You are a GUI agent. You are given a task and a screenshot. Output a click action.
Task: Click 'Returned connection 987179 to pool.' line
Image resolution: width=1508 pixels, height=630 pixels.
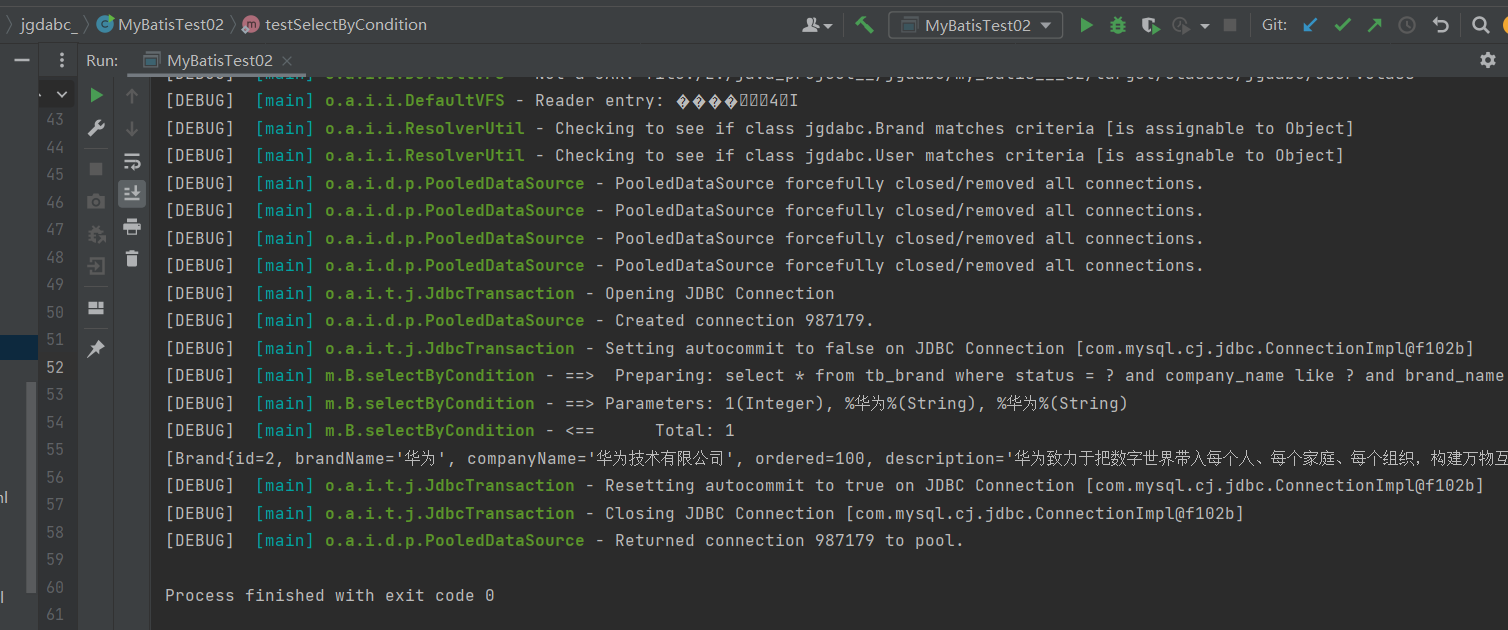pyautogui.click(x=564, y=540)
